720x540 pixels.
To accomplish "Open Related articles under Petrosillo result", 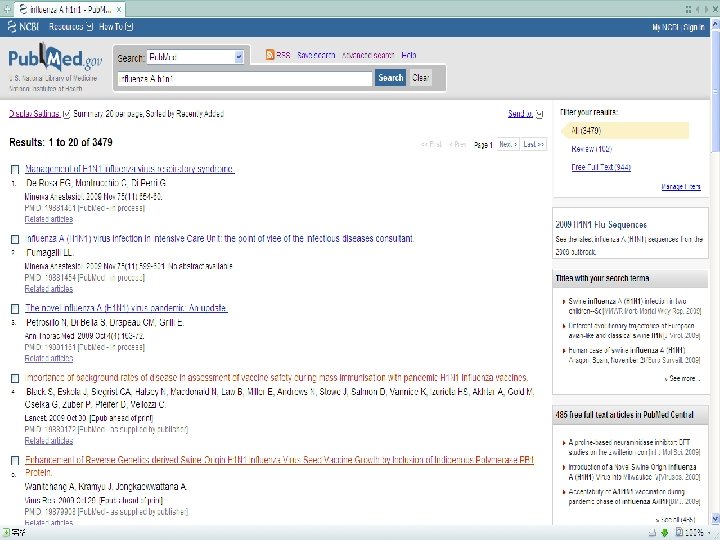I will pyautogui.click(x=49, y=358).
